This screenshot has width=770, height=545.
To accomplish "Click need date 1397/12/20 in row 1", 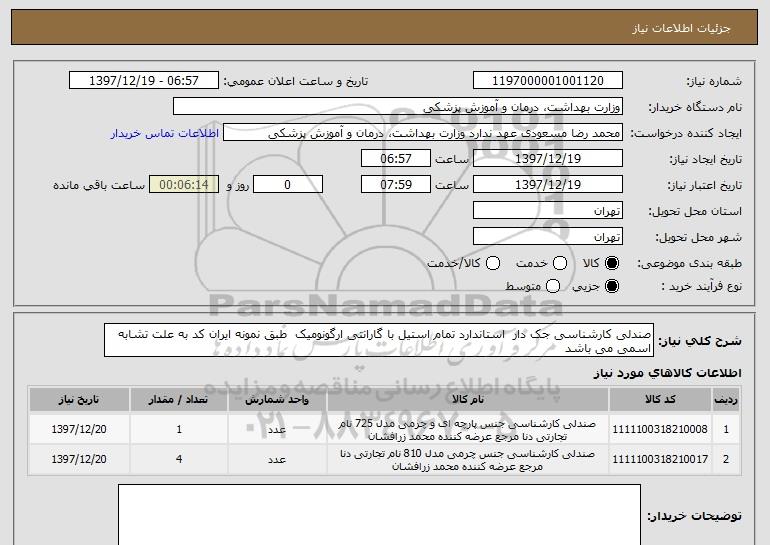I will point(79,430).
